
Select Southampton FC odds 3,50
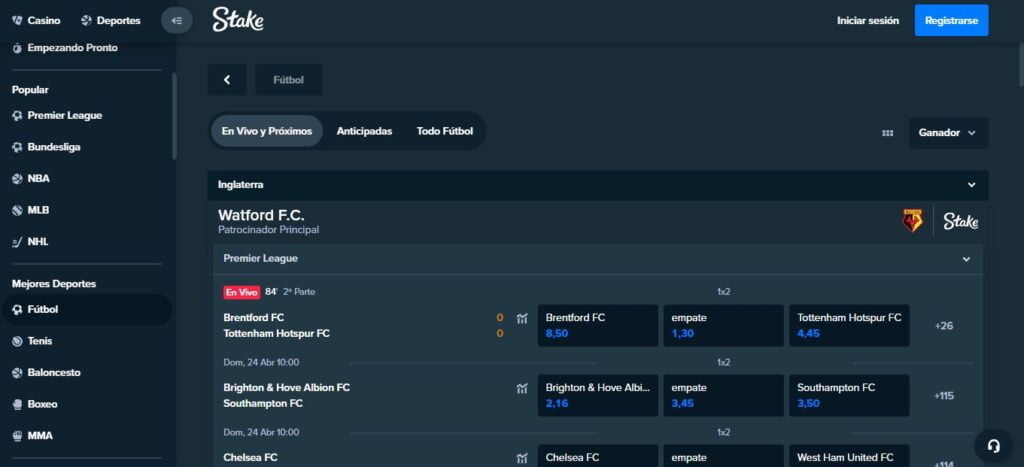(849, 395)
